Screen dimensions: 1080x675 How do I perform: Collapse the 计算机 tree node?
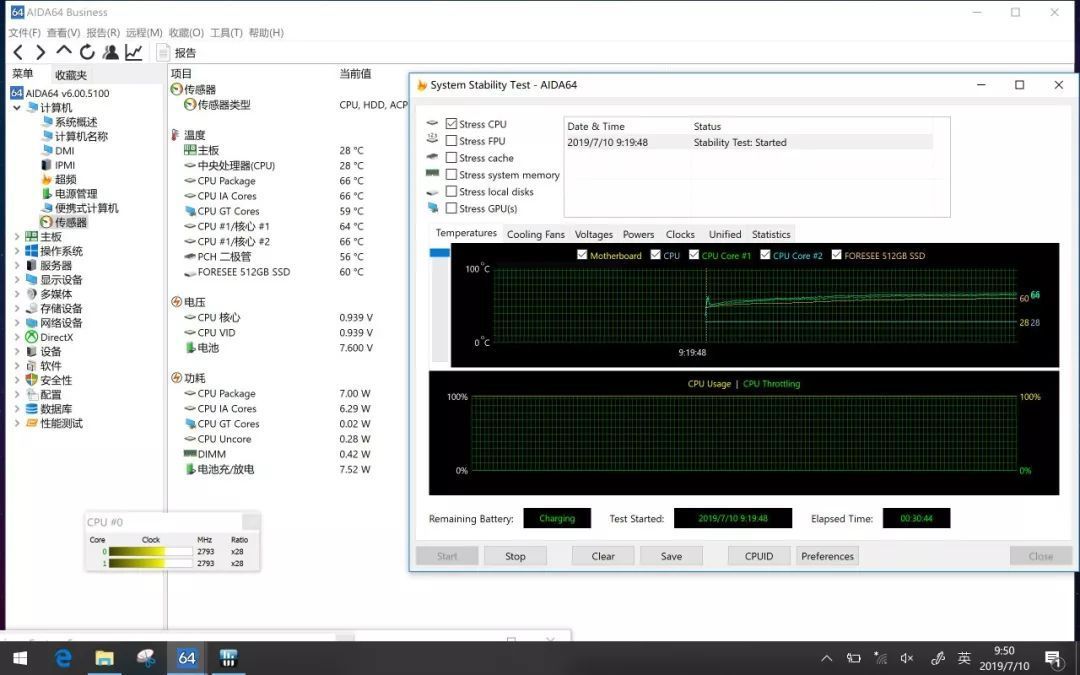click(x=17, y=107)
